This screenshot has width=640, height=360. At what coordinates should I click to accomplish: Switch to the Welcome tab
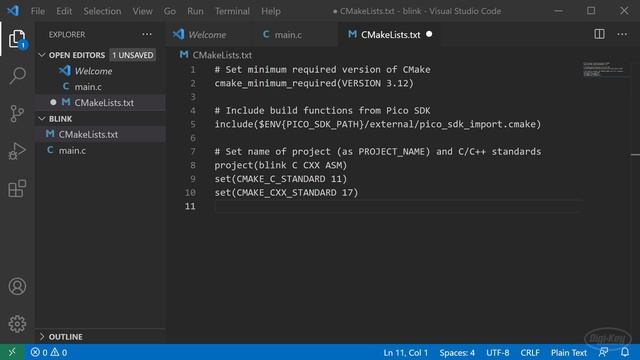pyautogui.click(x=207, y=35)
